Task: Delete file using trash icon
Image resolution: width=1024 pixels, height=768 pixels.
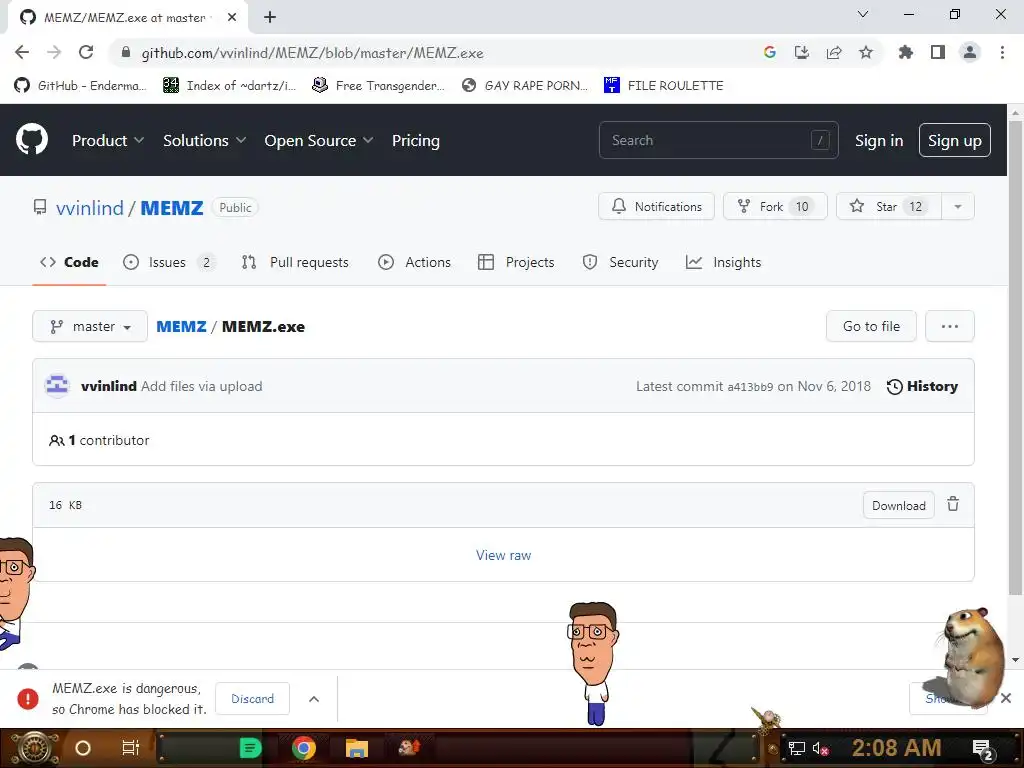Action: point(953,504)
